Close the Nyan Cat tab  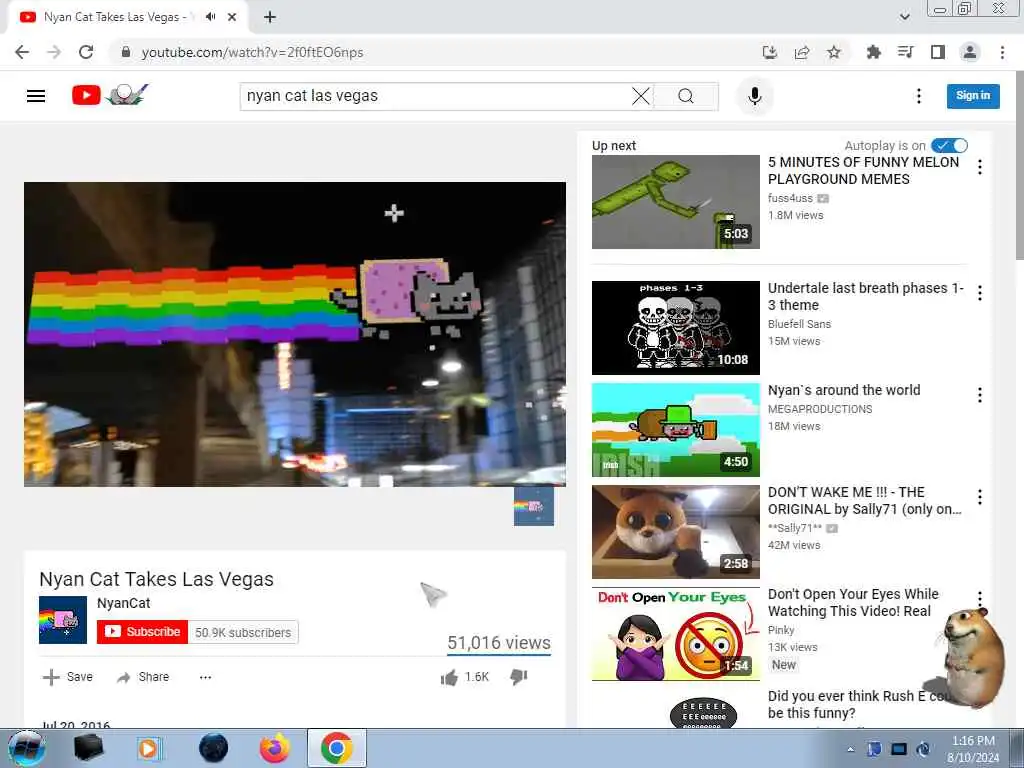(232, 17)
